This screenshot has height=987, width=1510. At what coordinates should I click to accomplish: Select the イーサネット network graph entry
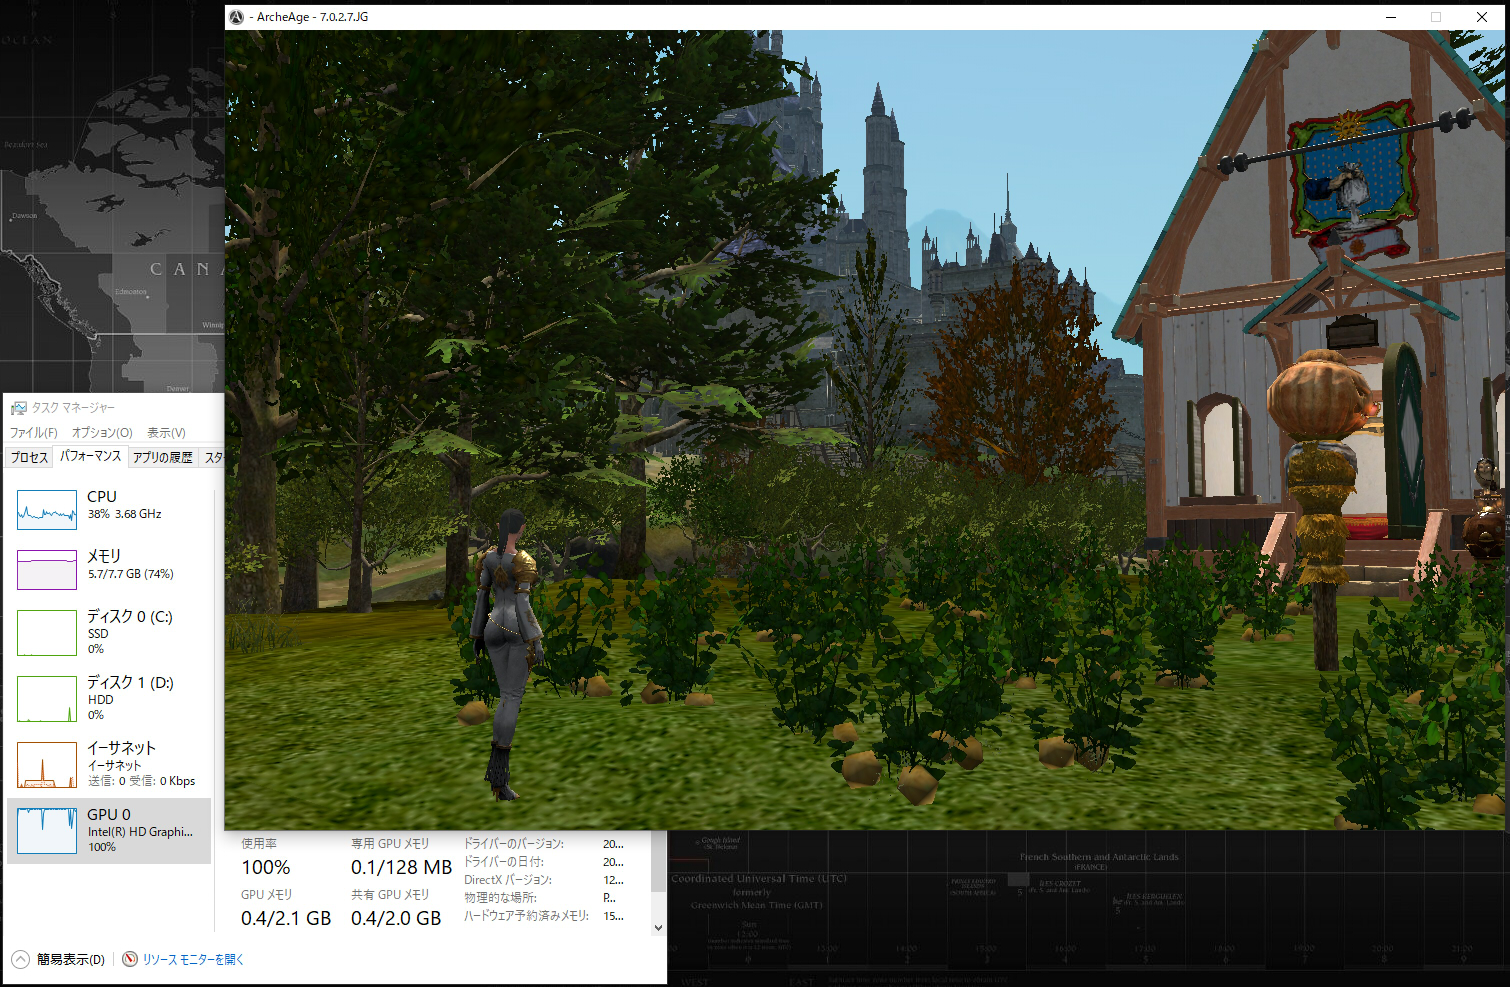(109, 764)
